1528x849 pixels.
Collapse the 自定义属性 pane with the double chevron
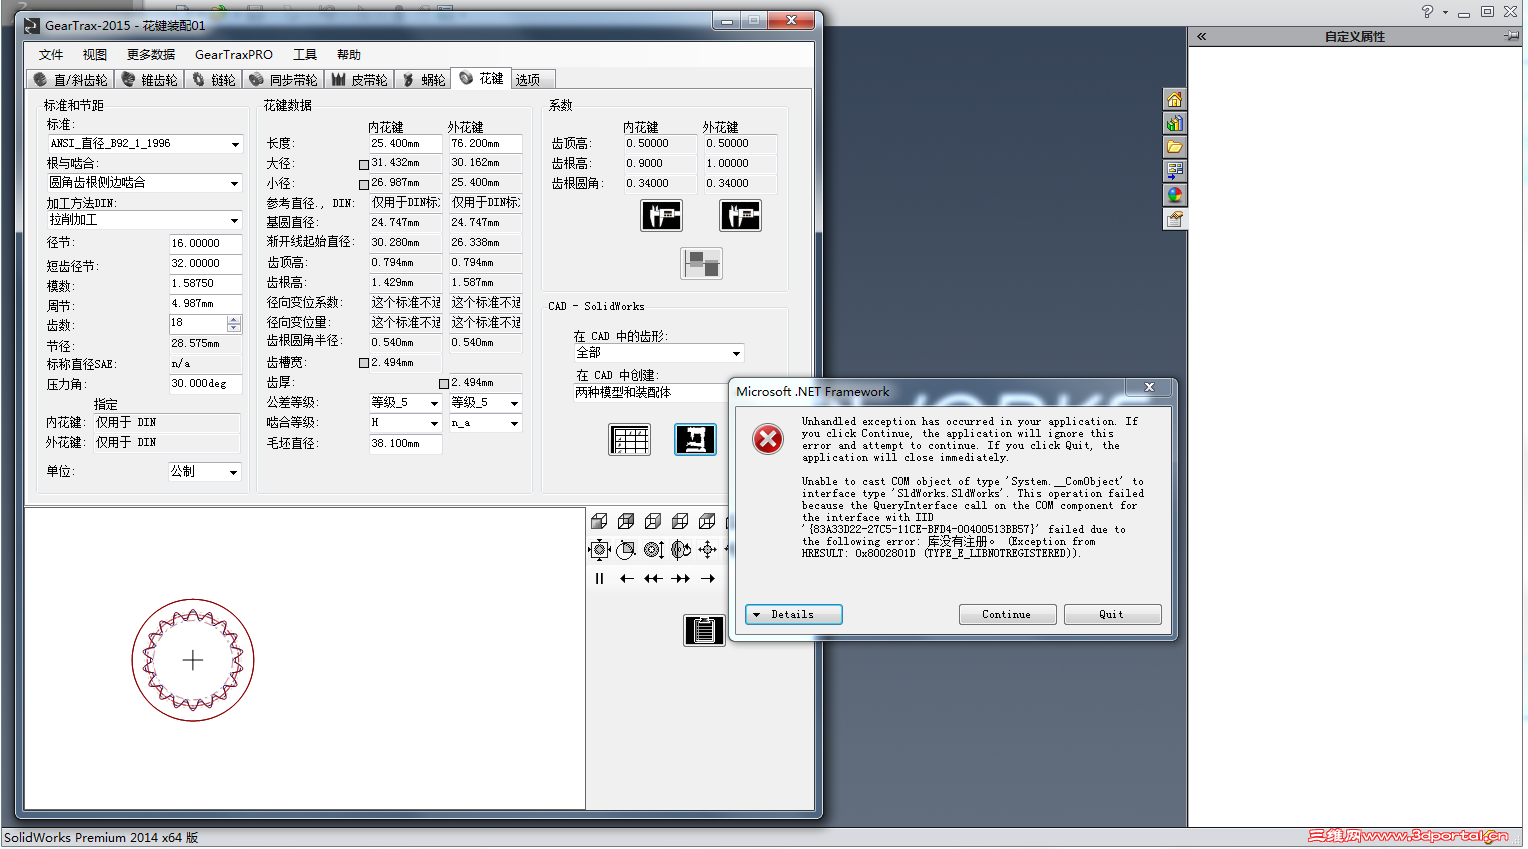click(1201, 36)
